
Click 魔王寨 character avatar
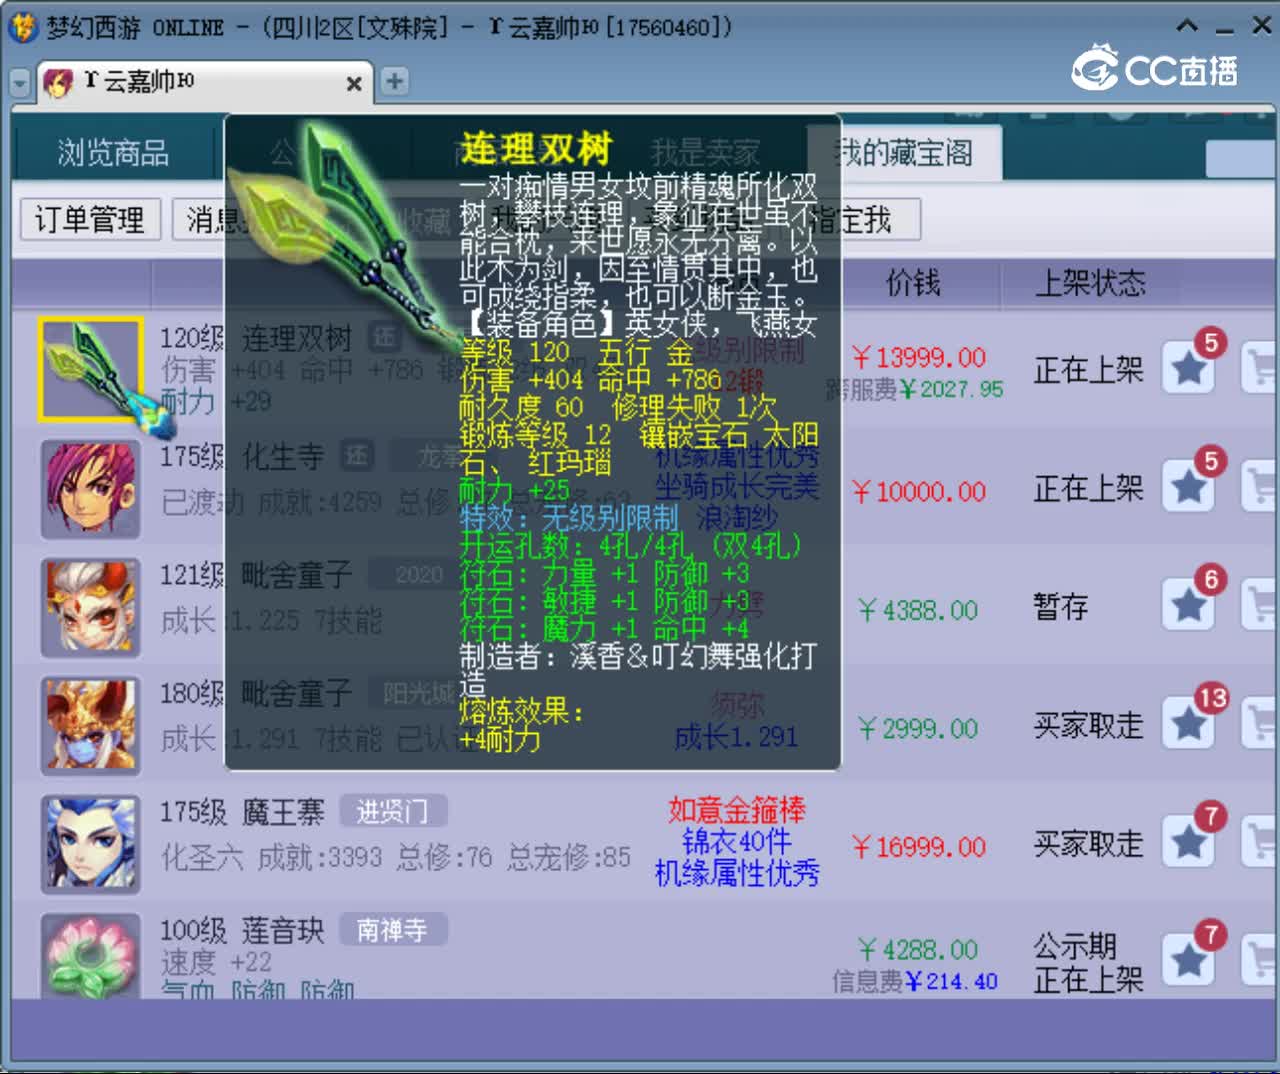click(91, 845)
